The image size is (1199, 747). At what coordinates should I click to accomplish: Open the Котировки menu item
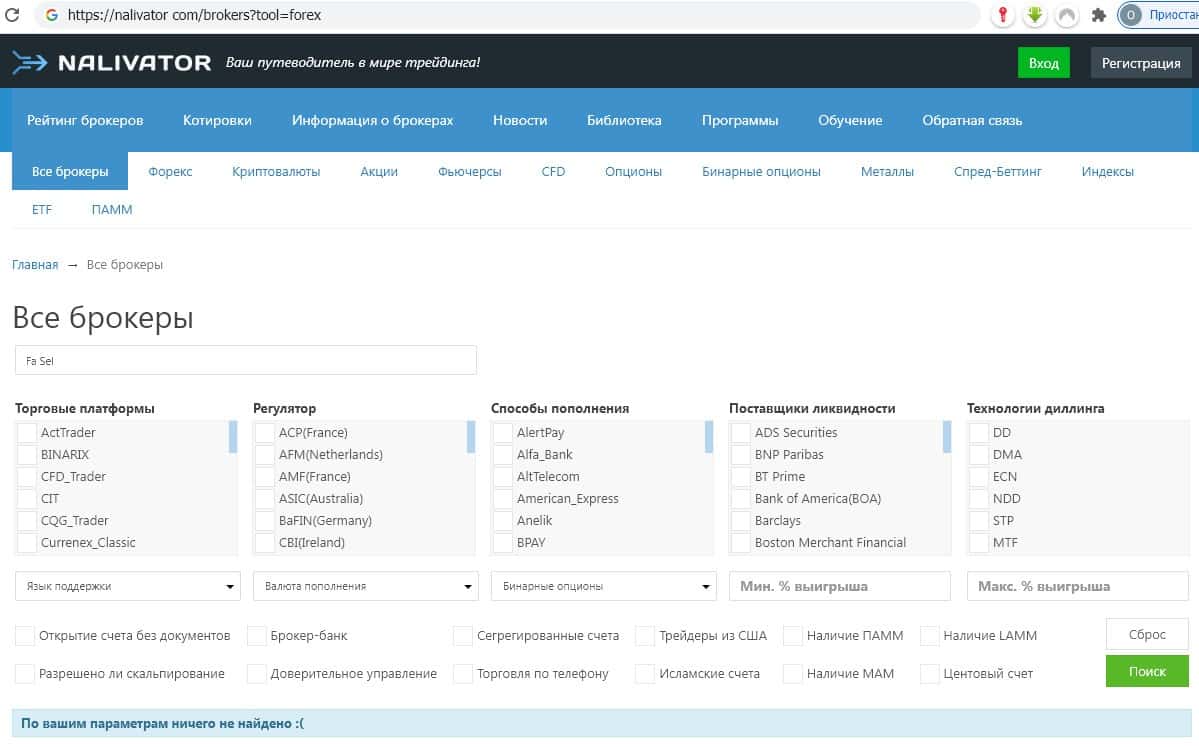click(217, 120)
